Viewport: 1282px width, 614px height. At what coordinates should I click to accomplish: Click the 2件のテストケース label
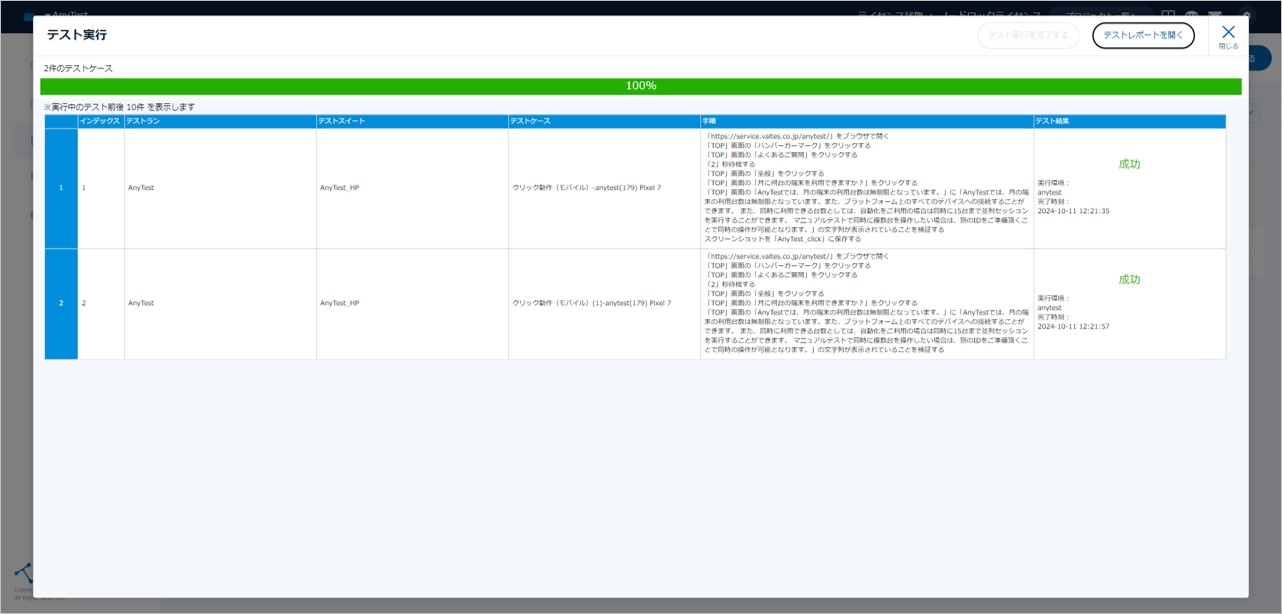79,68
